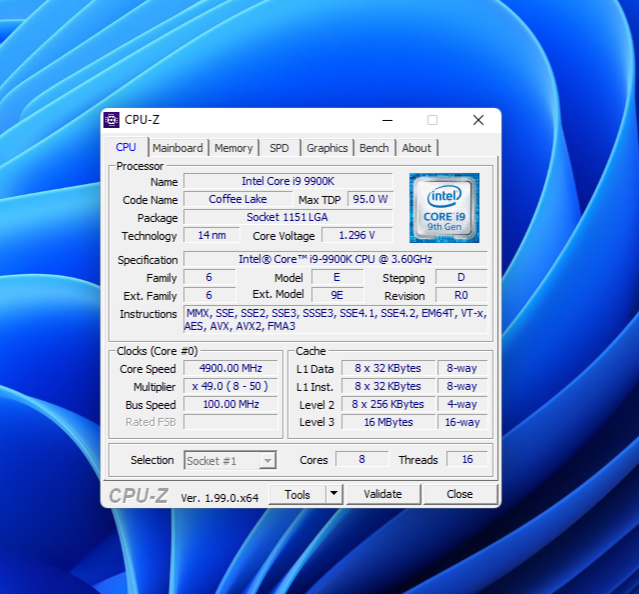Click the Stepping value D
Screen dimensions: 639x594
pos(461,277)
